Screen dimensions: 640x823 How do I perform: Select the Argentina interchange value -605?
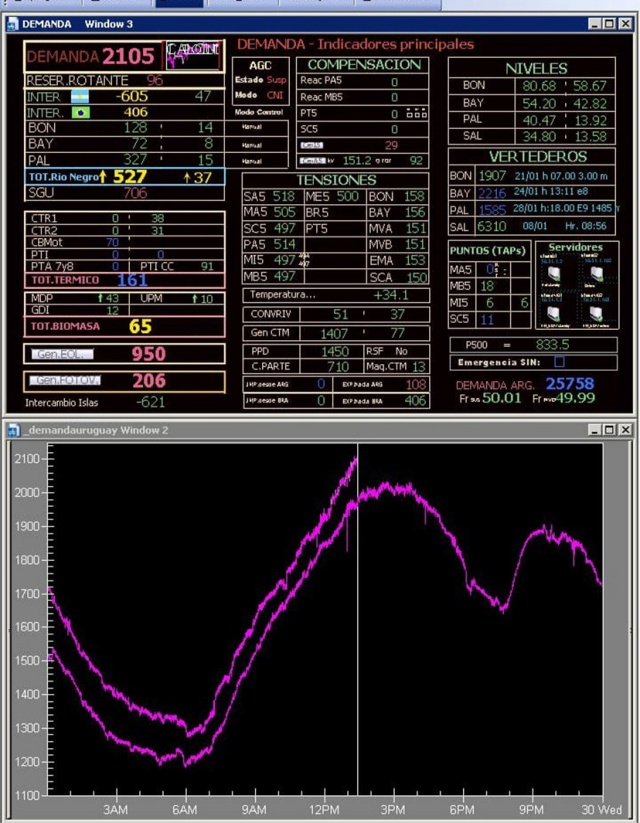coord(132,97)
